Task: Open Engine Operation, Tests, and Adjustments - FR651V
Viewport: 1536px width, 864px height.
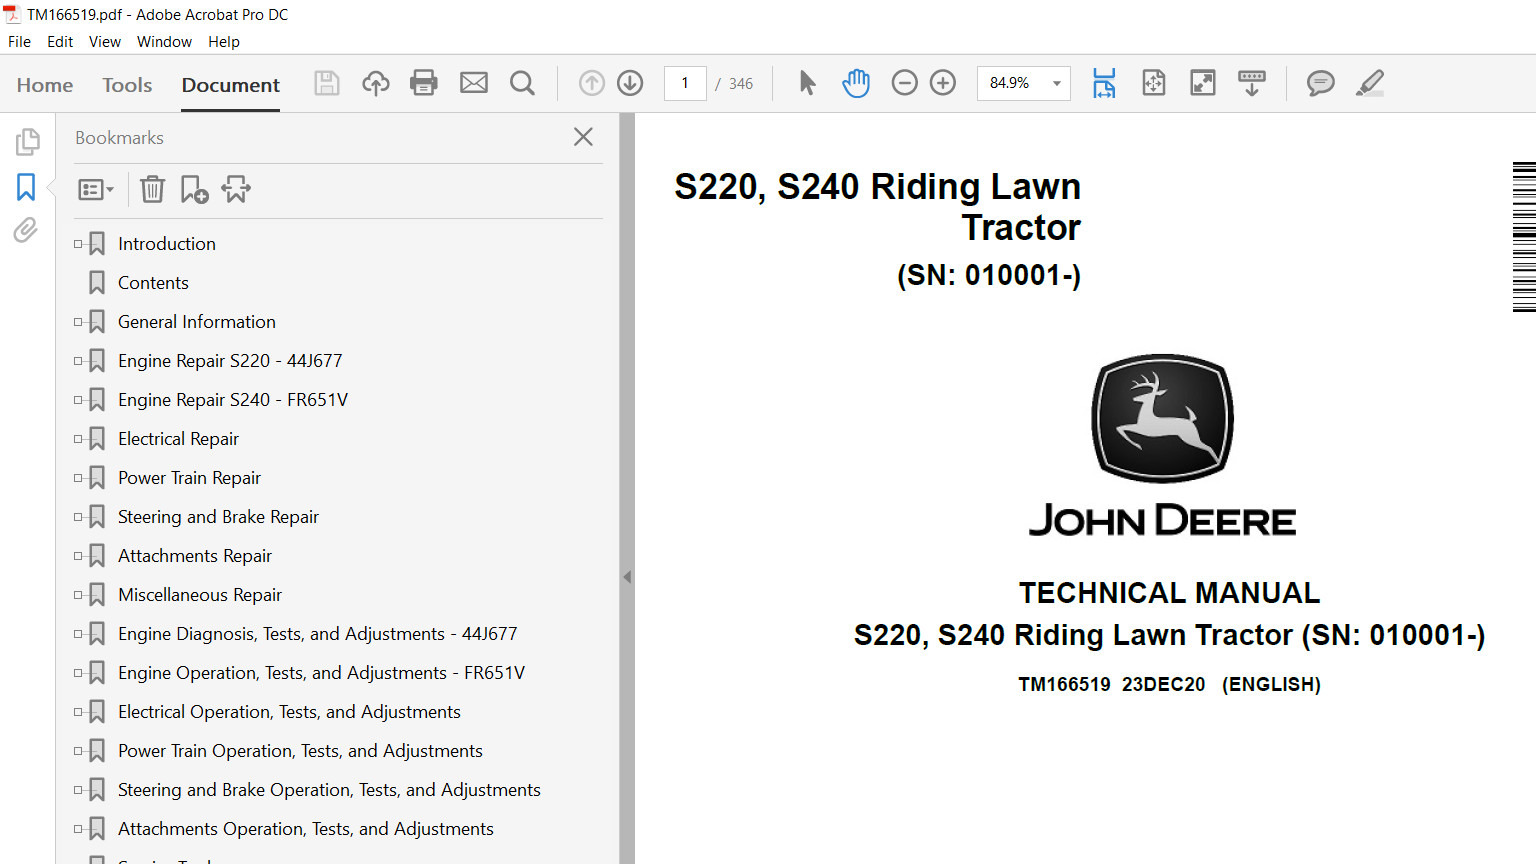Action: click(321, 673)
